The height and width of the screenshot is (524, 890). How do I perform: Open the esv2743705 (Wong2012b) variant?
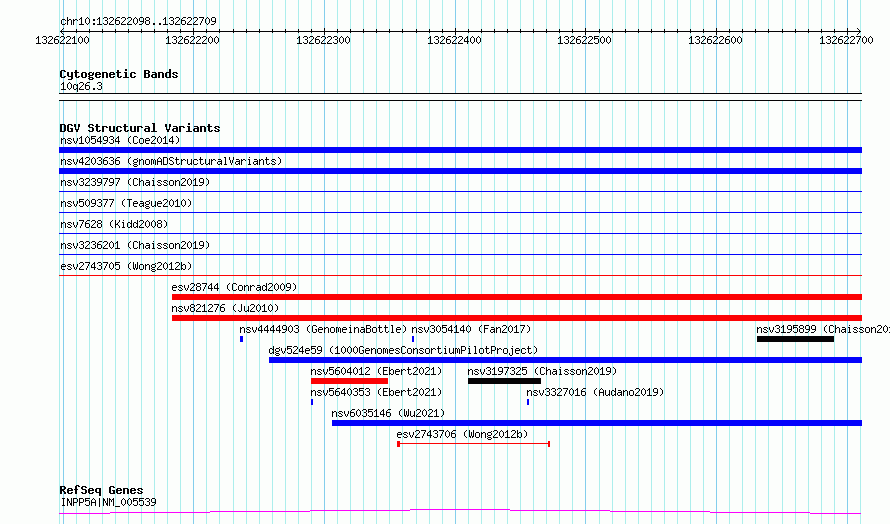pyautogui.click(x=126, y=266)
